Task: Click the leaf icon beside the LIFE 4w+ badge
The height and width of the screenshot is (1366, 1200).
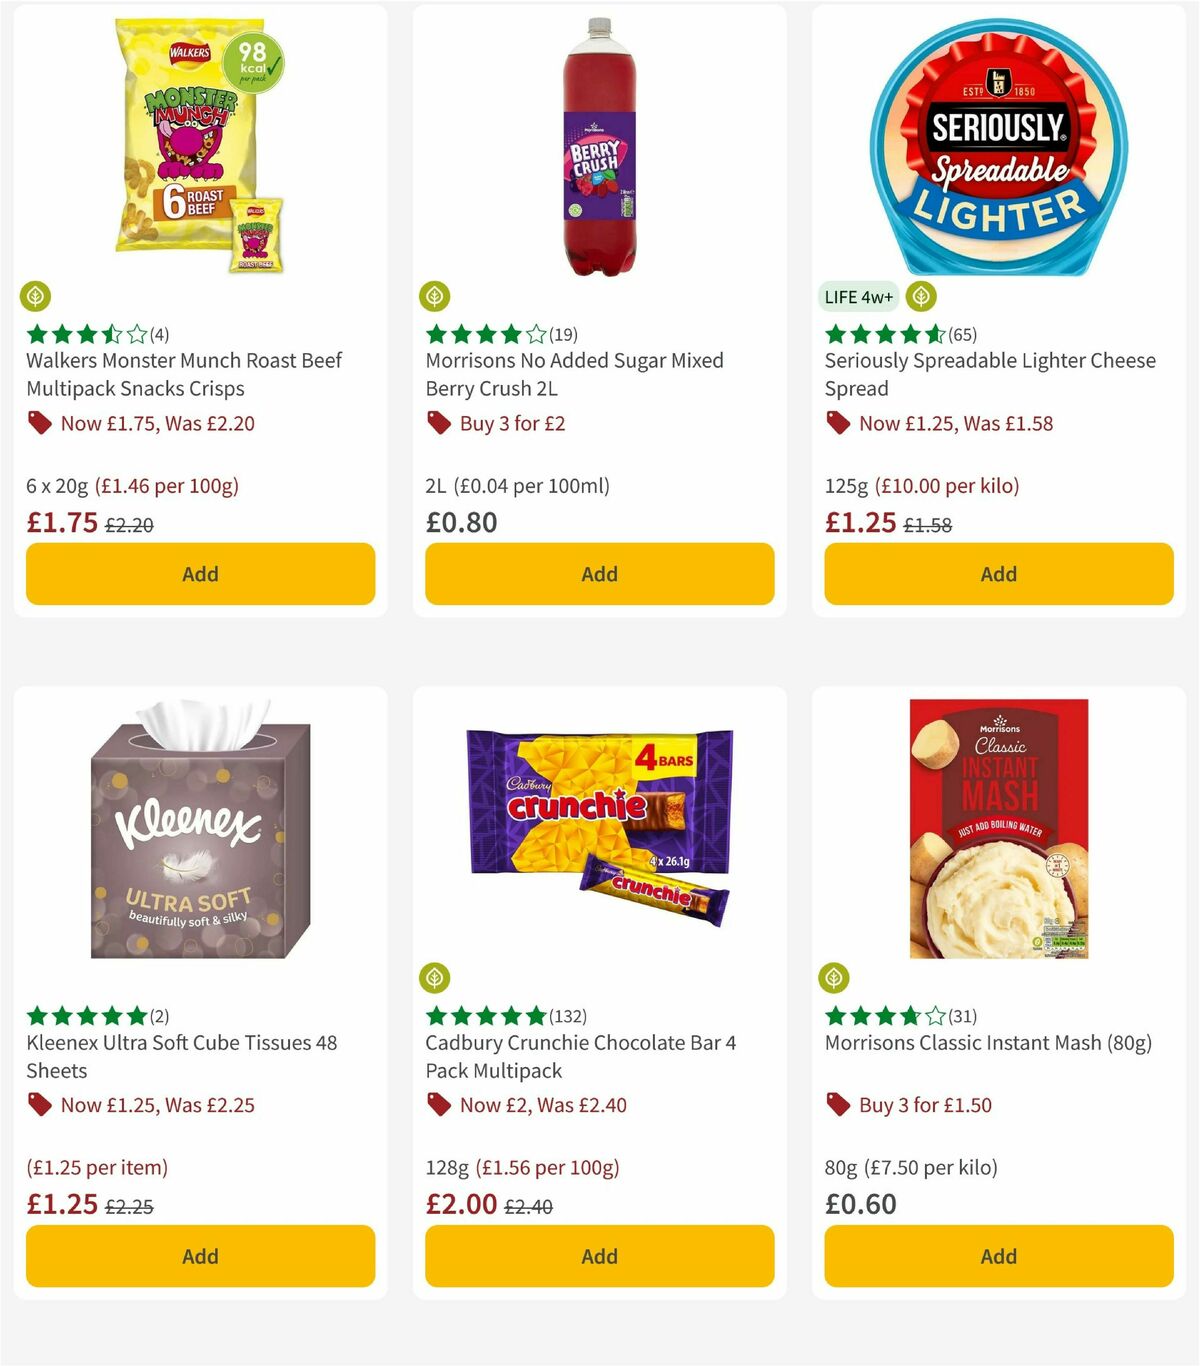Action: coord(920,296)
